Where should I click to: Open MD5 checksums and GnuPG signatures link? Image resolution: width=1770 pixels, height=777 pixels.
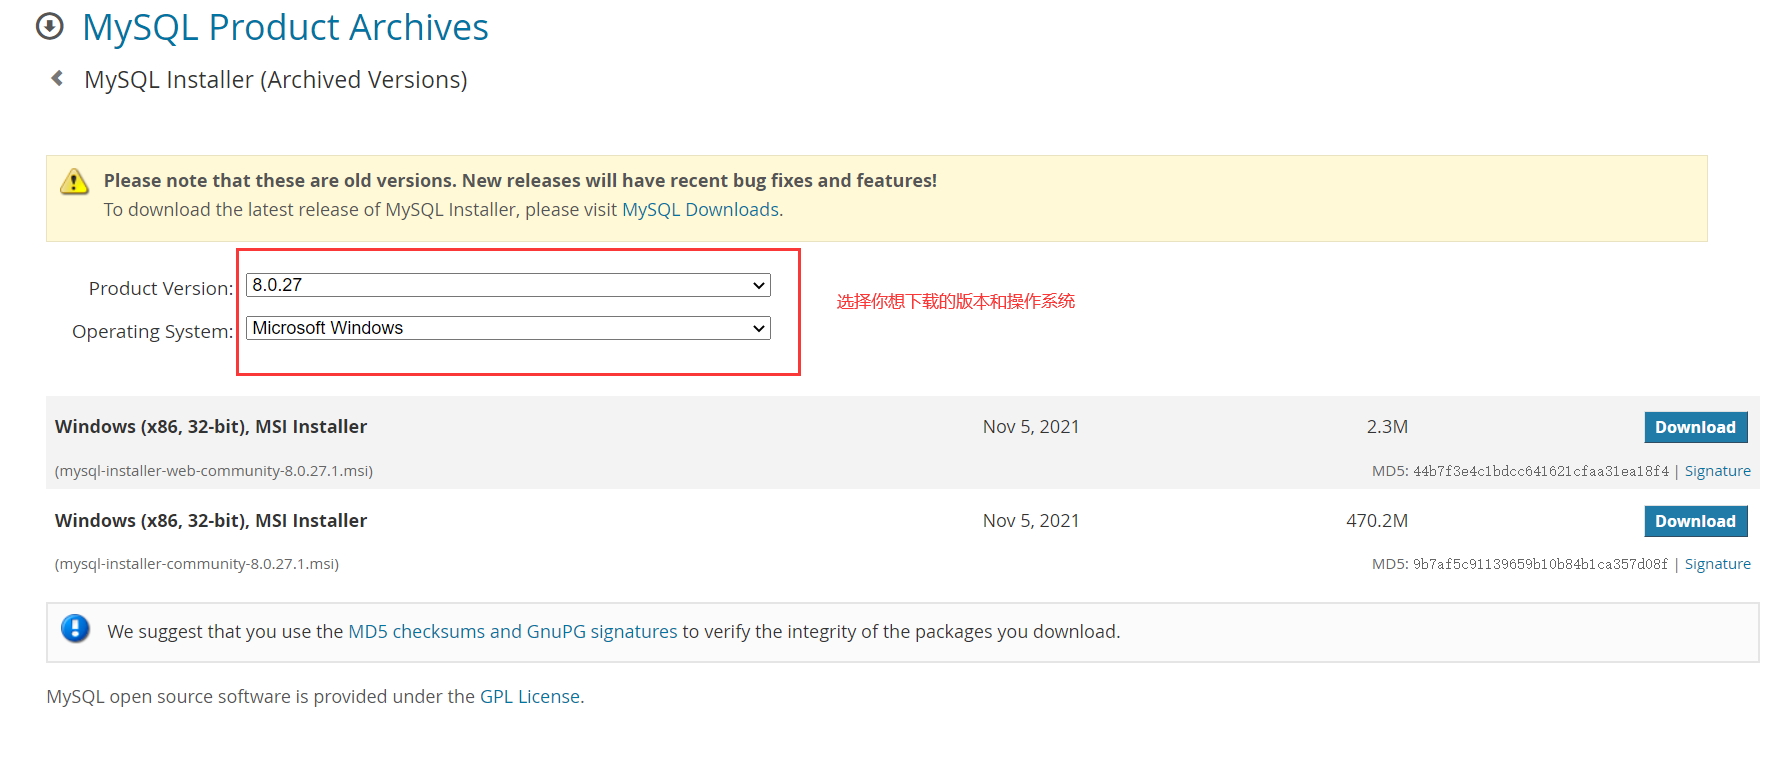pos(512,632)
